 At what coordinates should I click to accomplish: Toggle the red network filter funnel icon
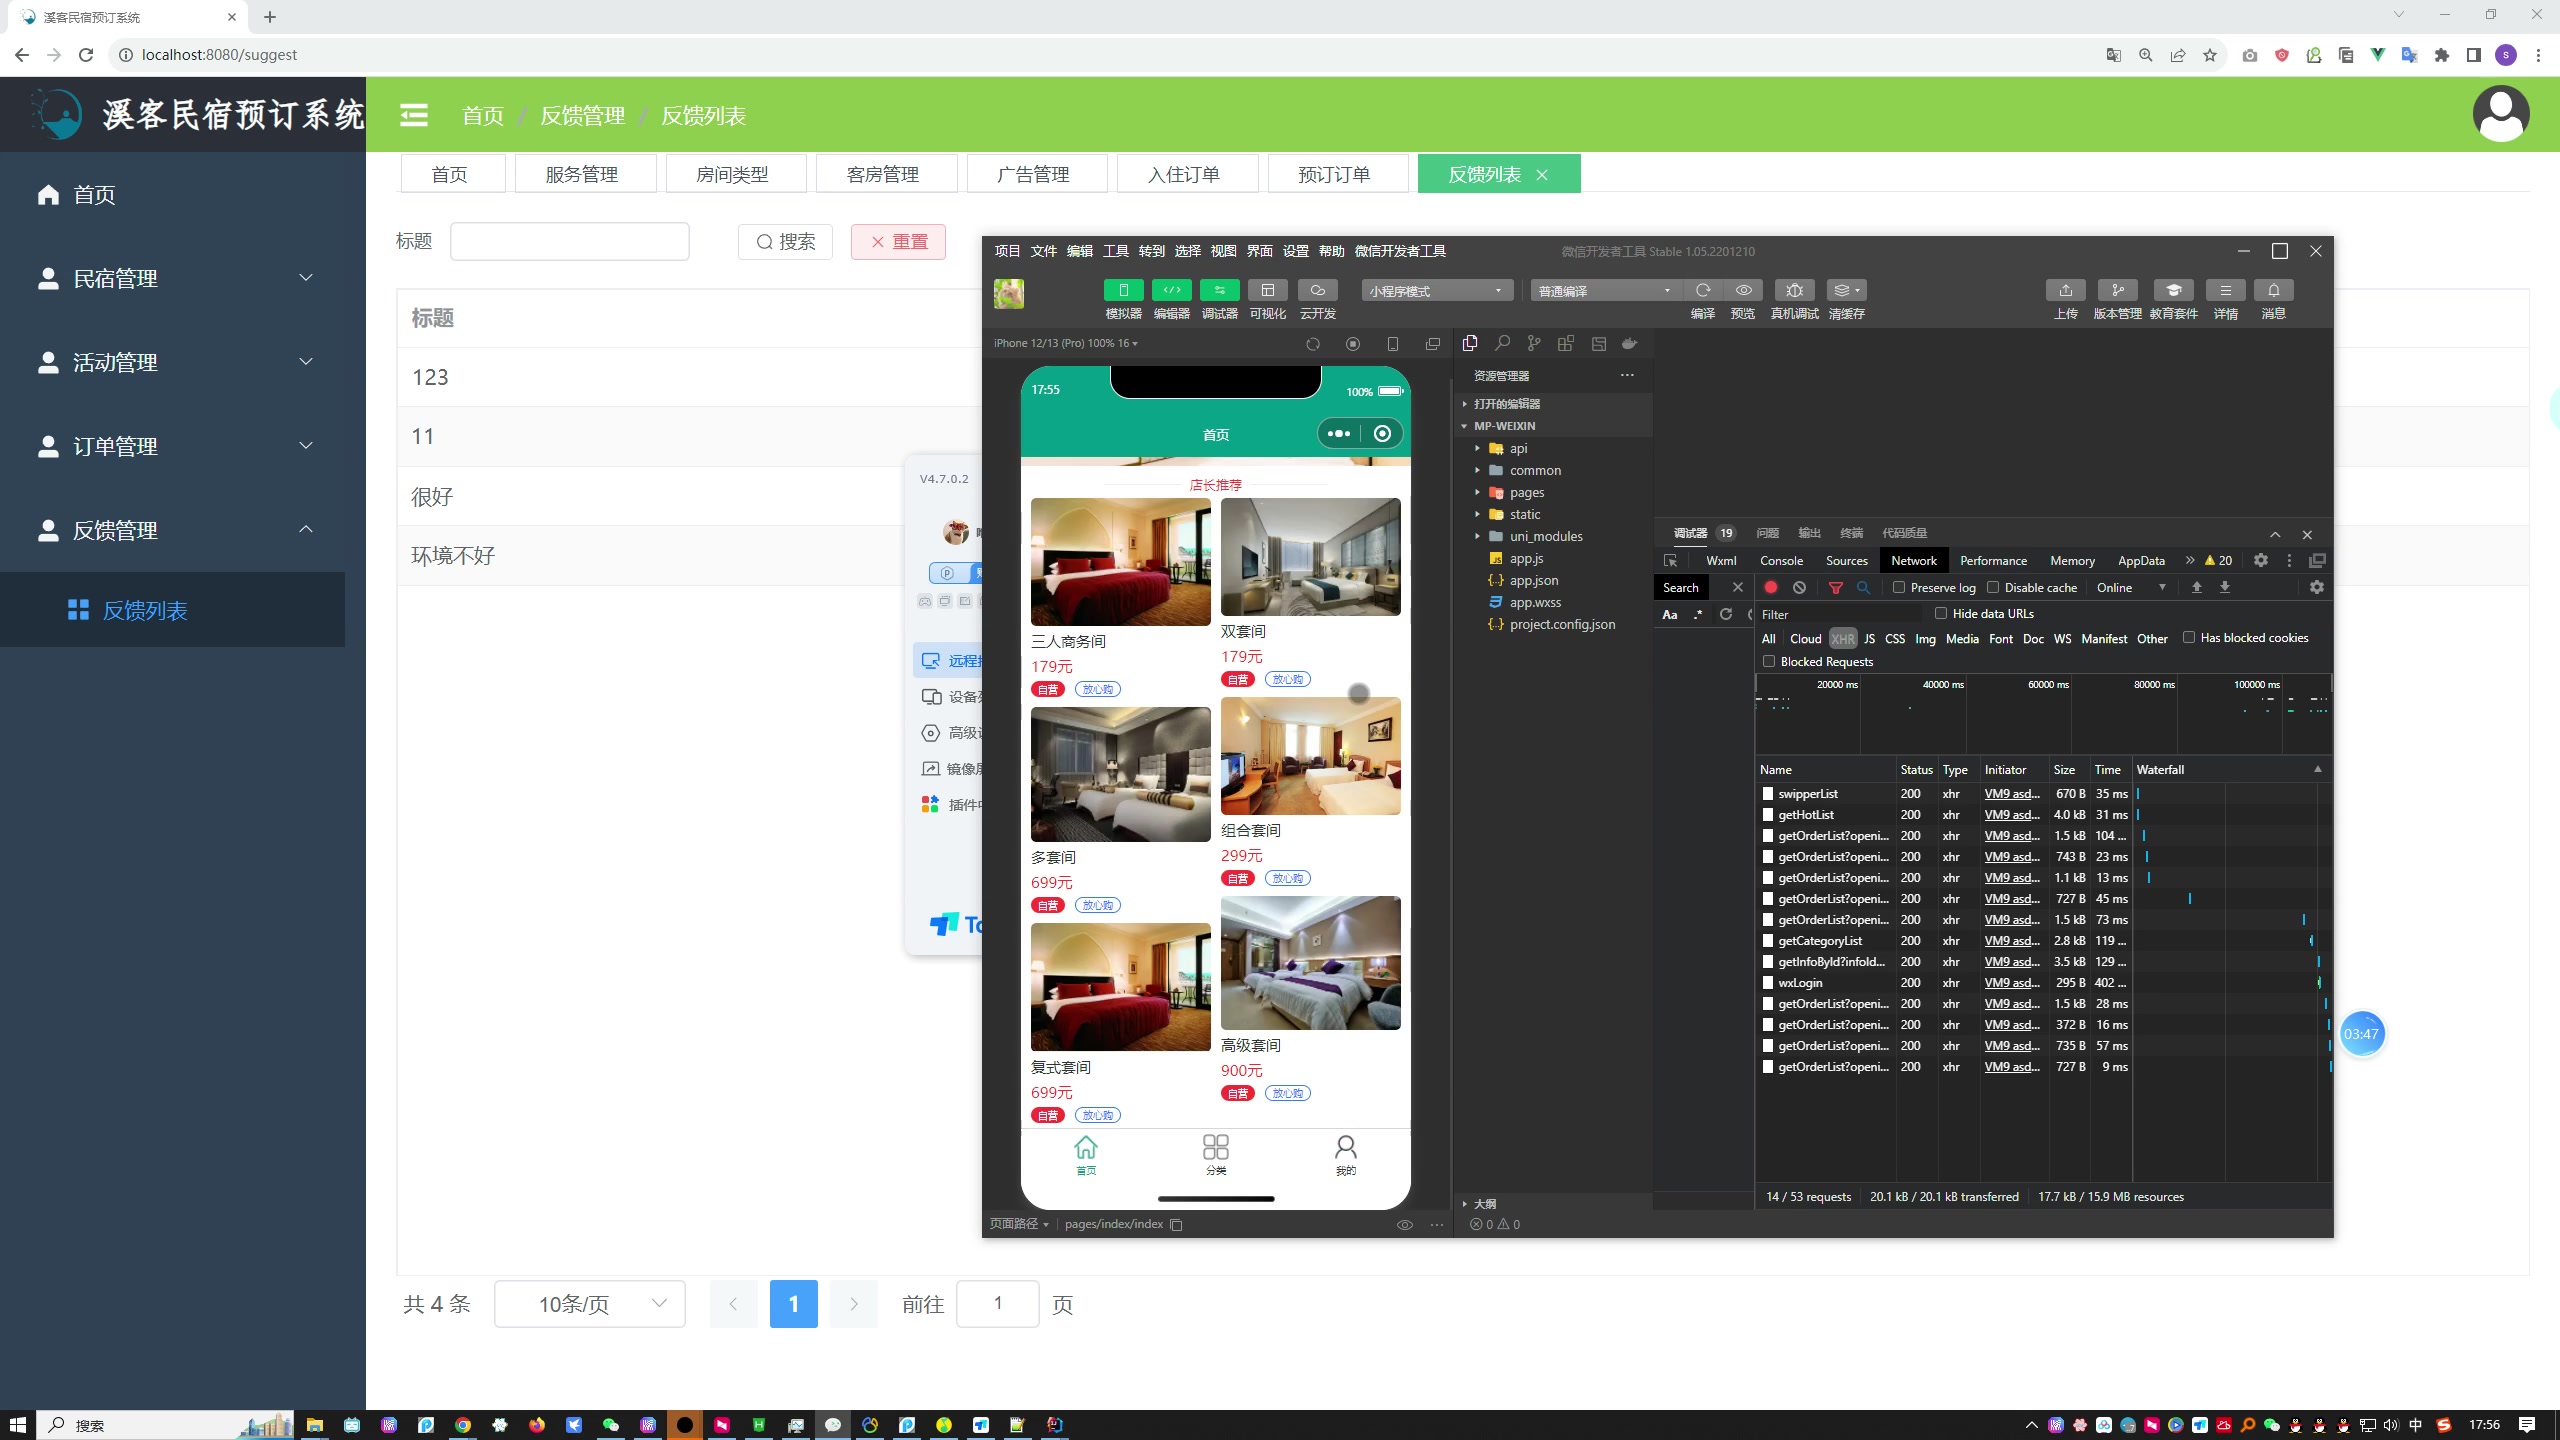[1835, 588]
